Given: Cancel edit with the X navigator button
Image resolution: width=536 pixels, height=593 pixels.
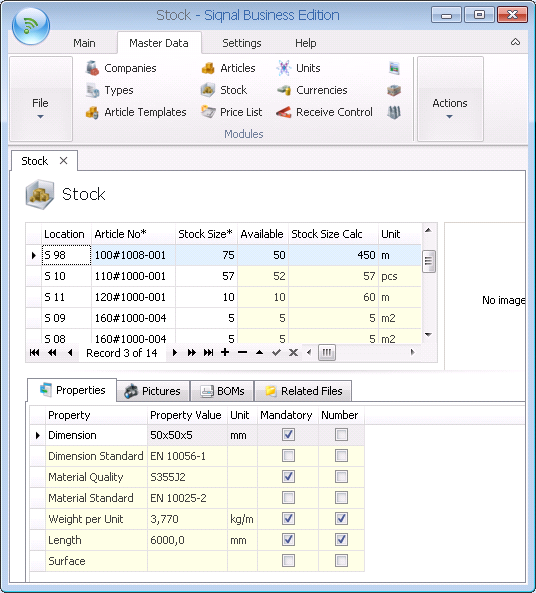Looking at the screenshot, I should 293,352.
